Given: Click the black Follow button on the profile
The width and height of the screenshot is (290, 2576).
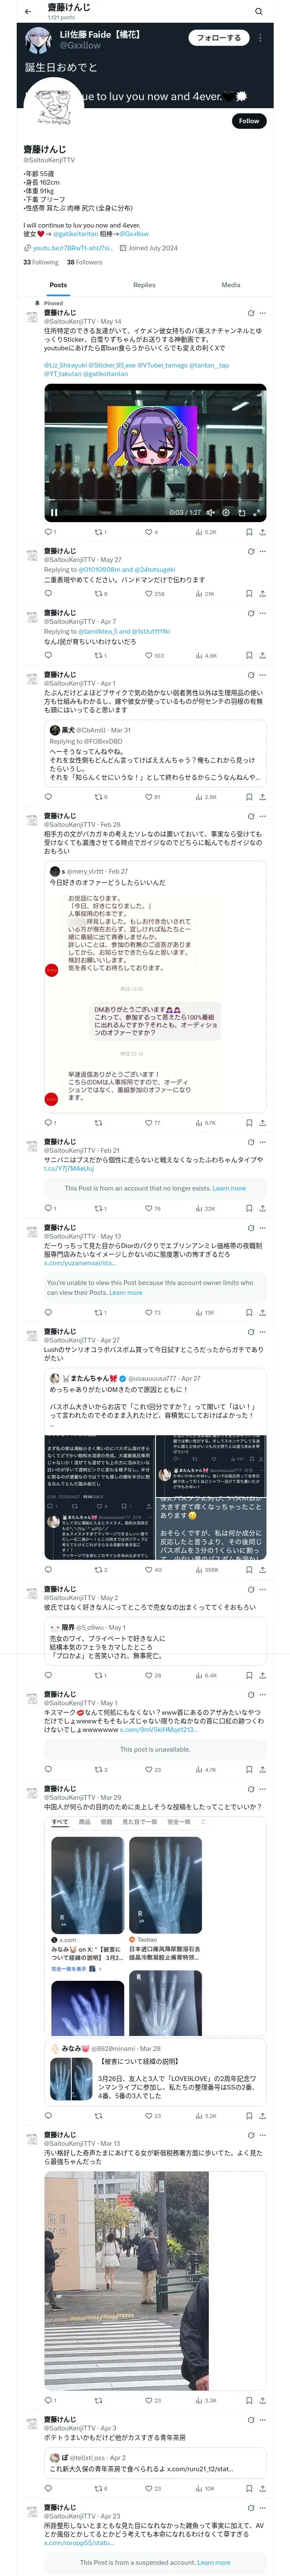Looking at the screenshot, I should (248, 121).
